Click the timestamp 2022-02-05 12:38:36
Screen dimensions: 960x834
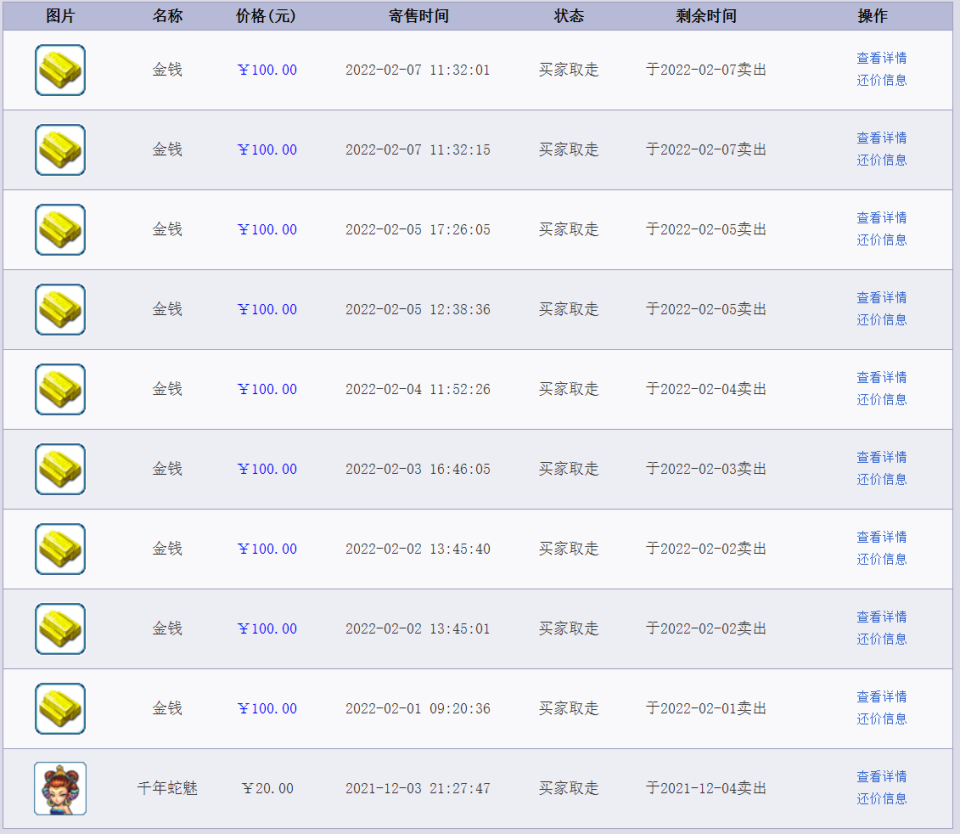coord(418,309)
